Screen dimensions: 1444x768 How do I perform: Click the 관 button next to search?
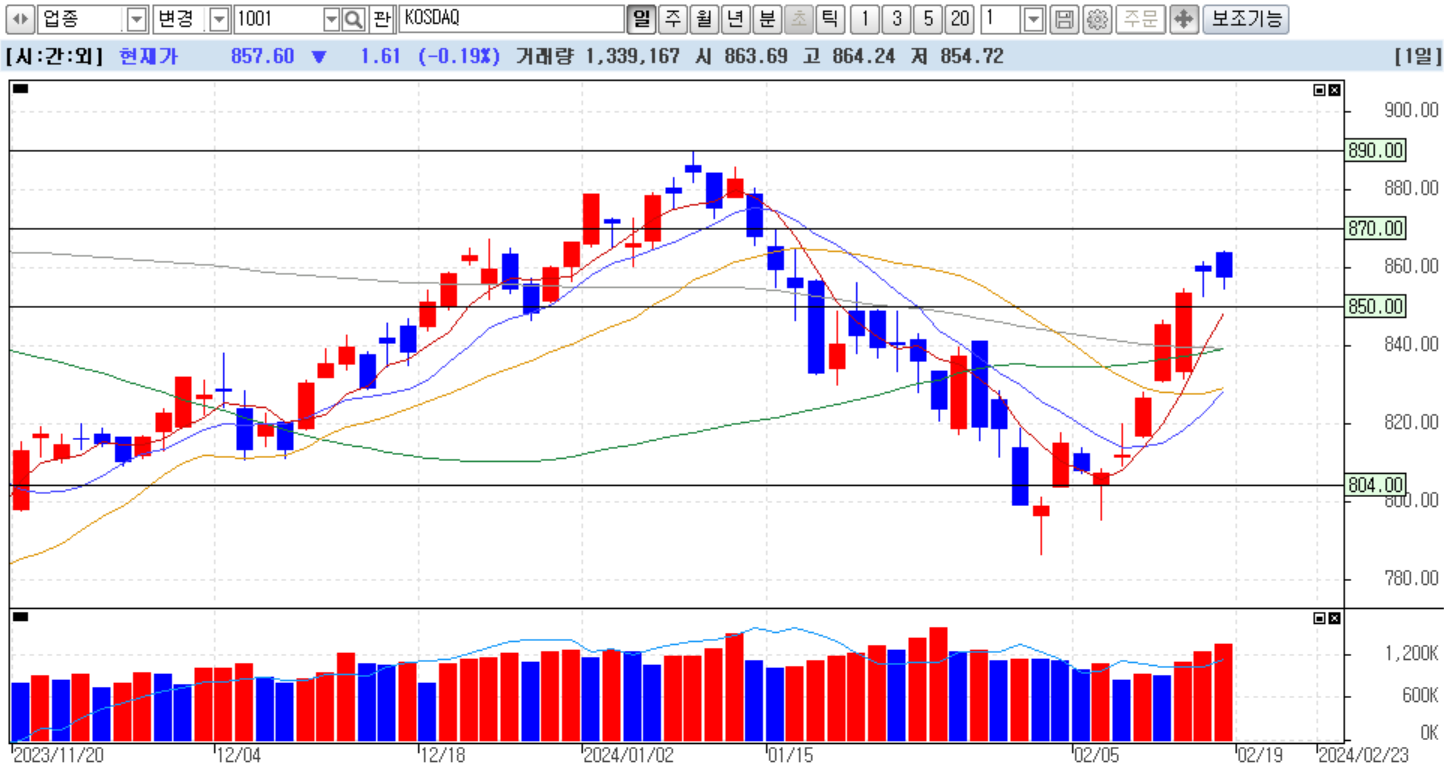tap(382, 19)
